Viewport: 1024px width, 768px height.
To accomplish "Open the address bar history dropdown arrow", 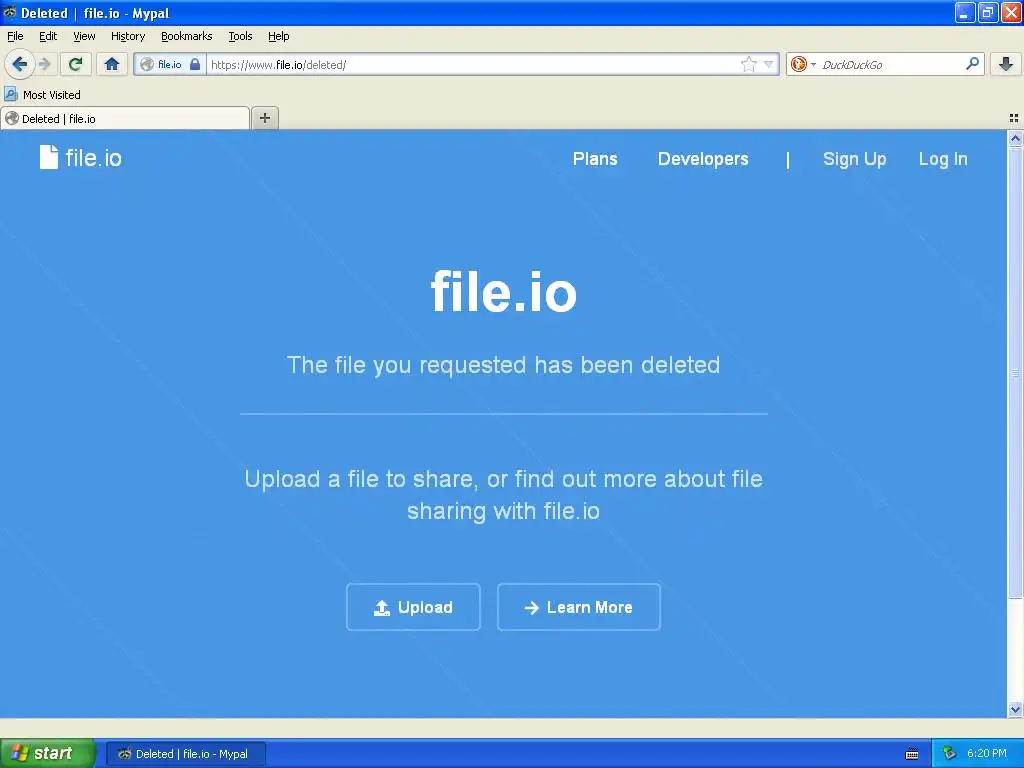I will tap(769, 64).
